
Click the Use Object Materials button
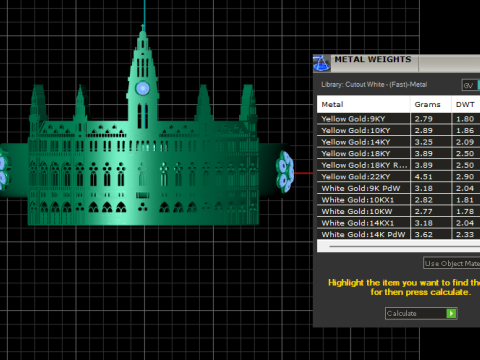(x=452, y=263)
